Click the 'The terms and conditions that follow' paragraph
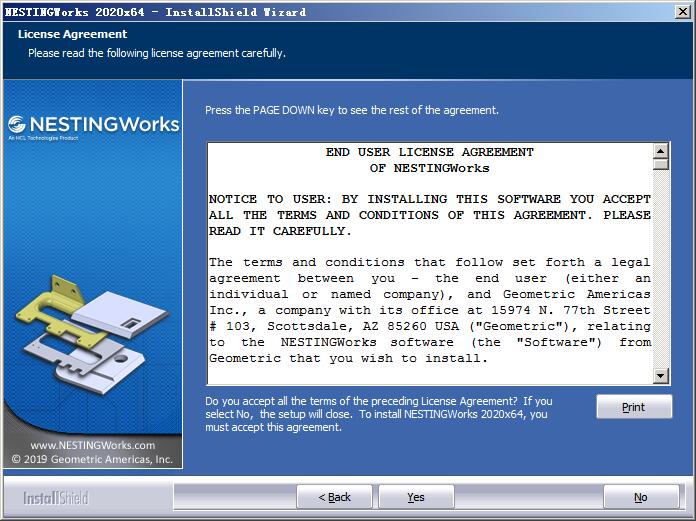Image resolution: width=696 pixels, height=521 pixels. tap(430, 310)
